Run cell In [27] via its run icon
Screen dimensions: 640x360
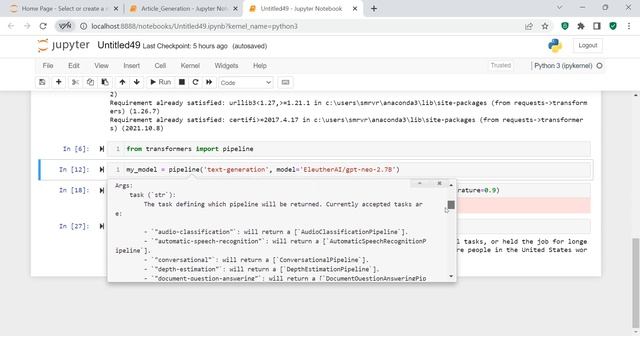tap(102, 226)
